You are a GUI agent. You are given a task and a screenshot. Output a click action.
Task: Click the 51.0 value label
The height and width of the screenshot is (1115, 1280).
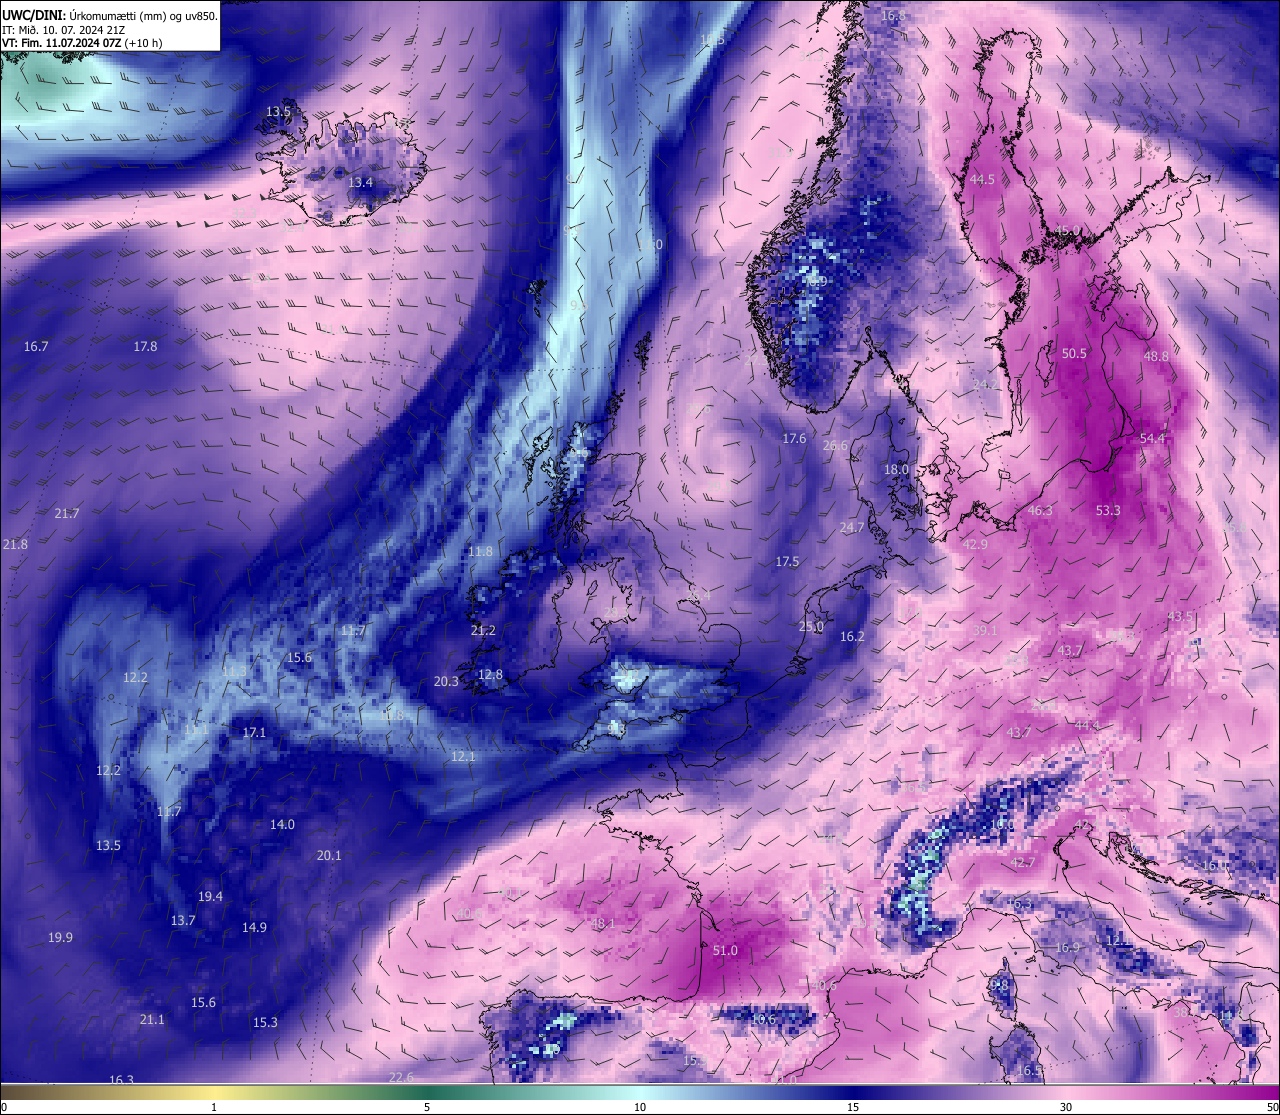click(725, 950)
